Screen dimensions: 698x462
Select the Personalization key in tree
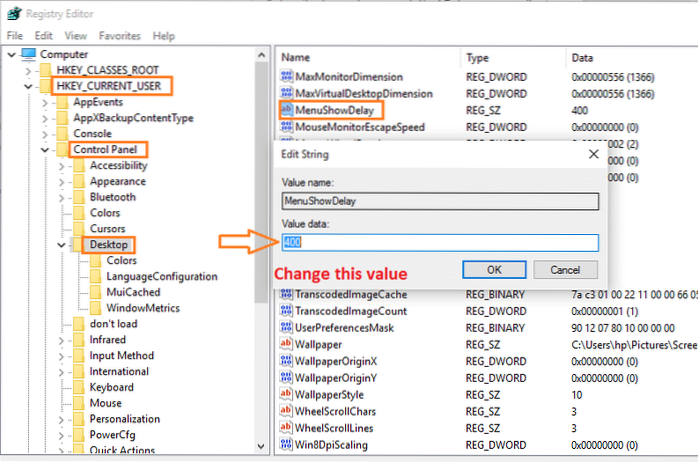124,419
